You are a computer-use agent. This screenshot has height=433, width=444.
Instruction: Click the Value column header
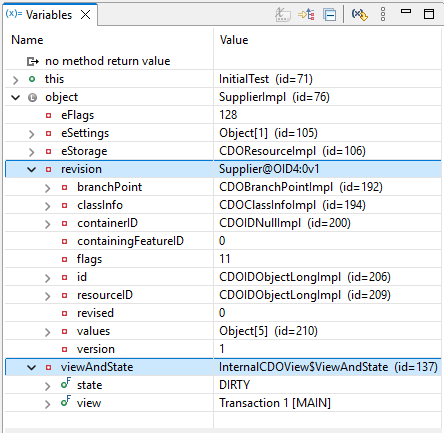[x=234, y=40]
